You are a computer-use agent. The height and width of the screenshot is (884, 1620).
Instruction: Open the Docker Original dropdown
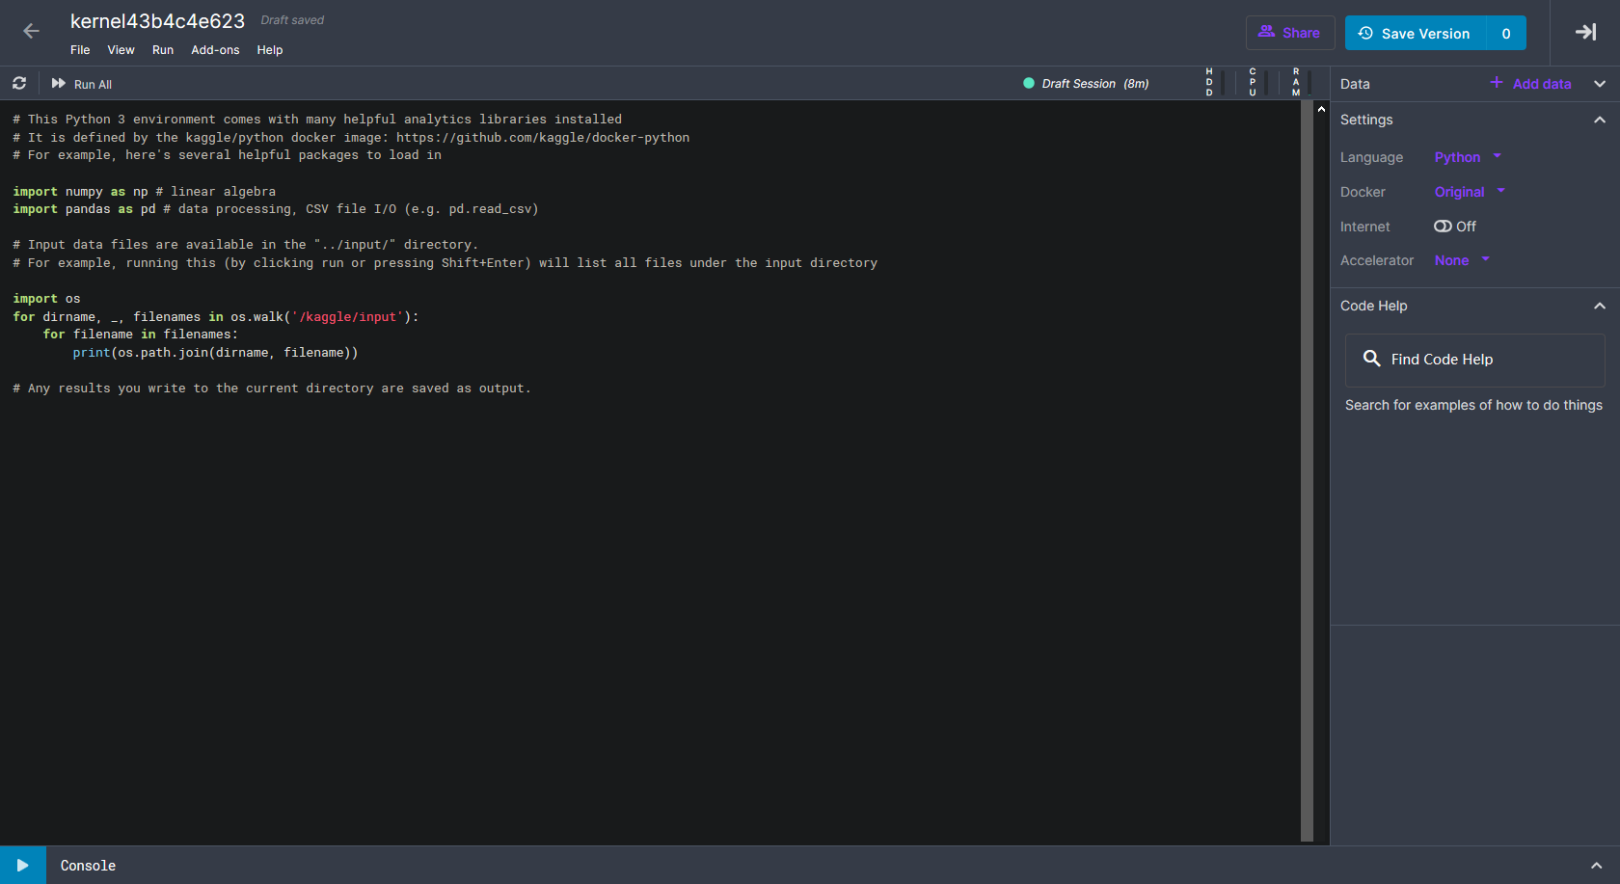(1469, 192)
